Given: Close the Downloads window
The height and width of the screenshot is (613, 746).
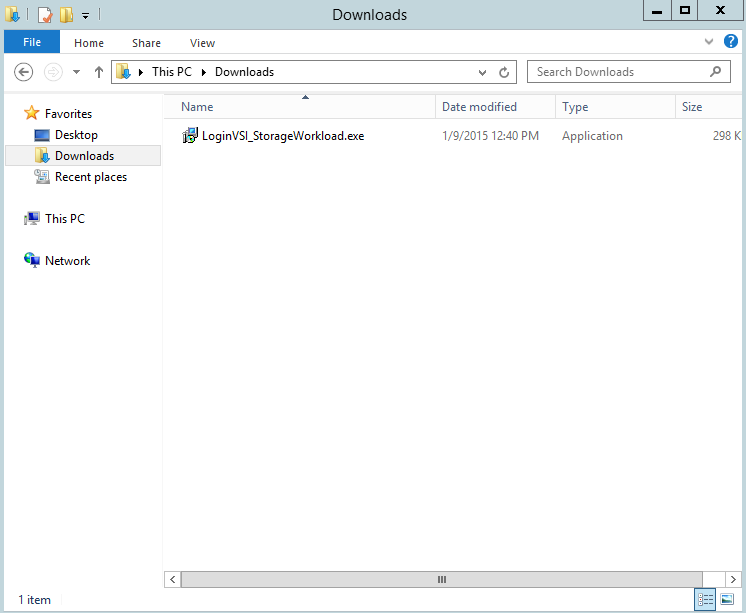Looking at the screenshot, I should tap(720, 10).
